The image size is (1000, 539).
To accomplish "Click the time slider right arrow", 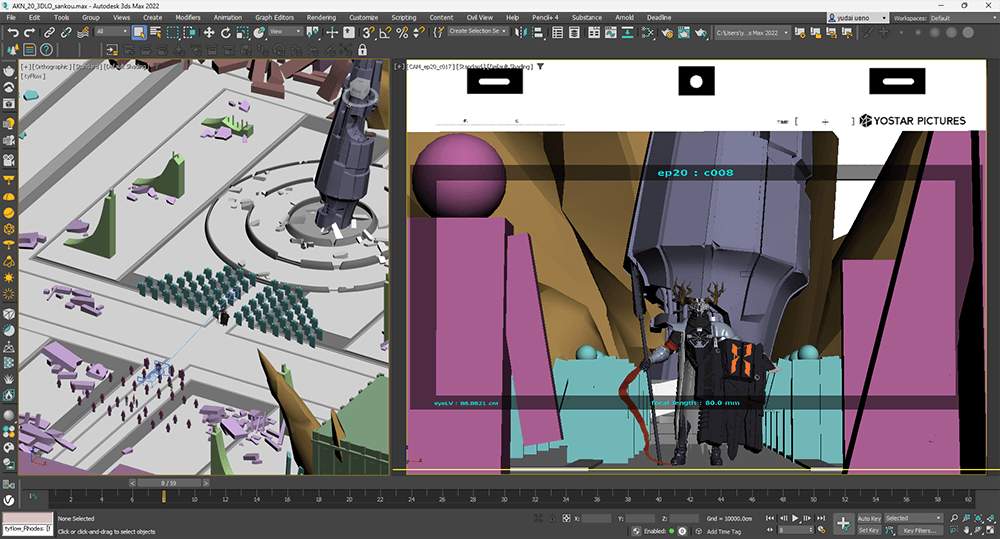I will tap(206, 483).
